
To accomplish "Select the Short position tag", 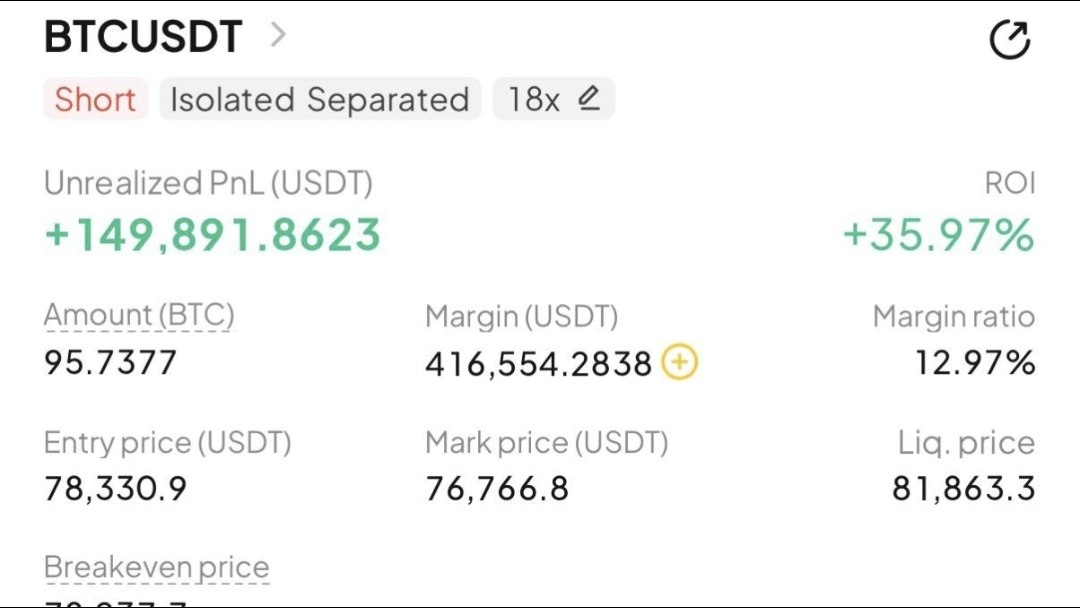I will 95,99.
